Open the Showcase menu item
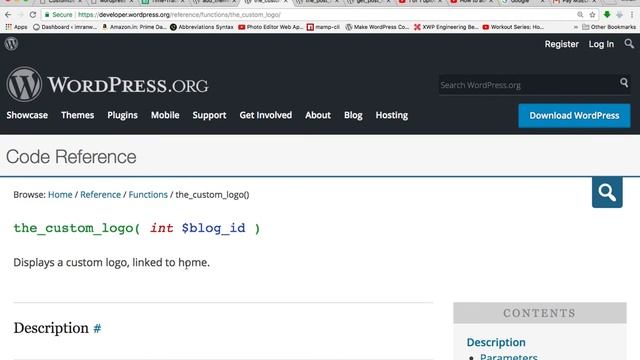 click(x=27, y=116)
